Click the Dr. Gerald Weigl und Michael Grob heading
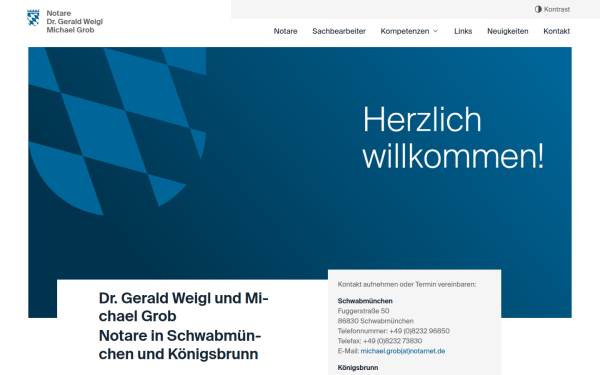 [x=183, y=307]
